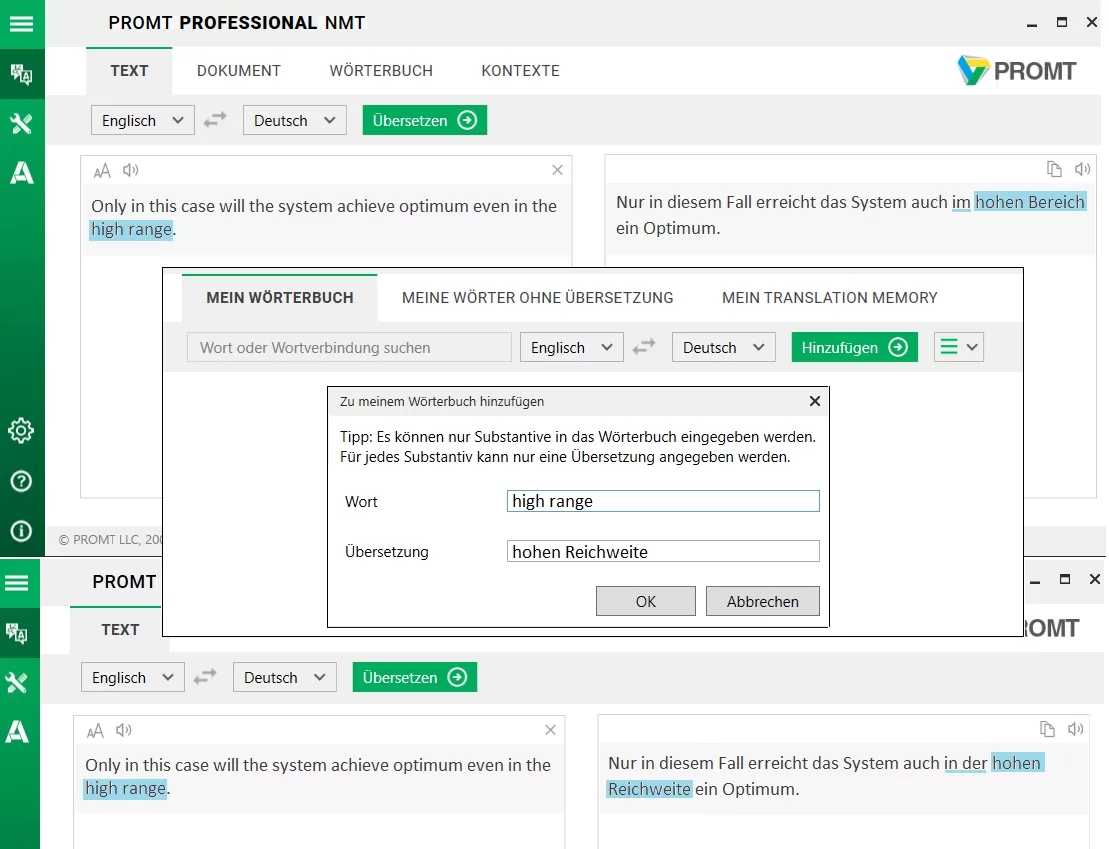This screenshot has height=849, width=1109.
Task: Open tools icon in top window sidebar
Action: [x=21, y=123]
